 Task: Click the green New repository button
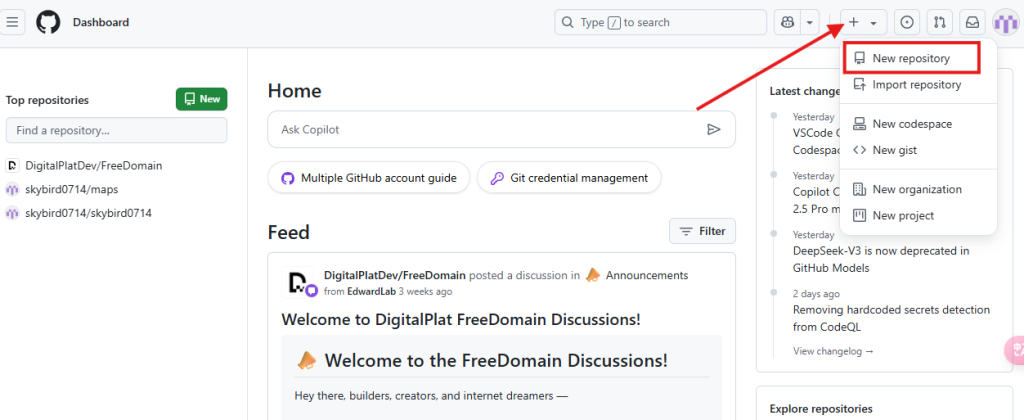click(202, 99)
